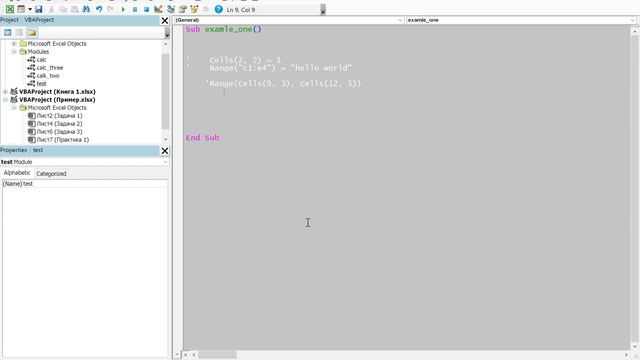The image size is (640, 360).
Task: Select Лист6 (Задача 3) sheet
Action: [x=59, y=132]
